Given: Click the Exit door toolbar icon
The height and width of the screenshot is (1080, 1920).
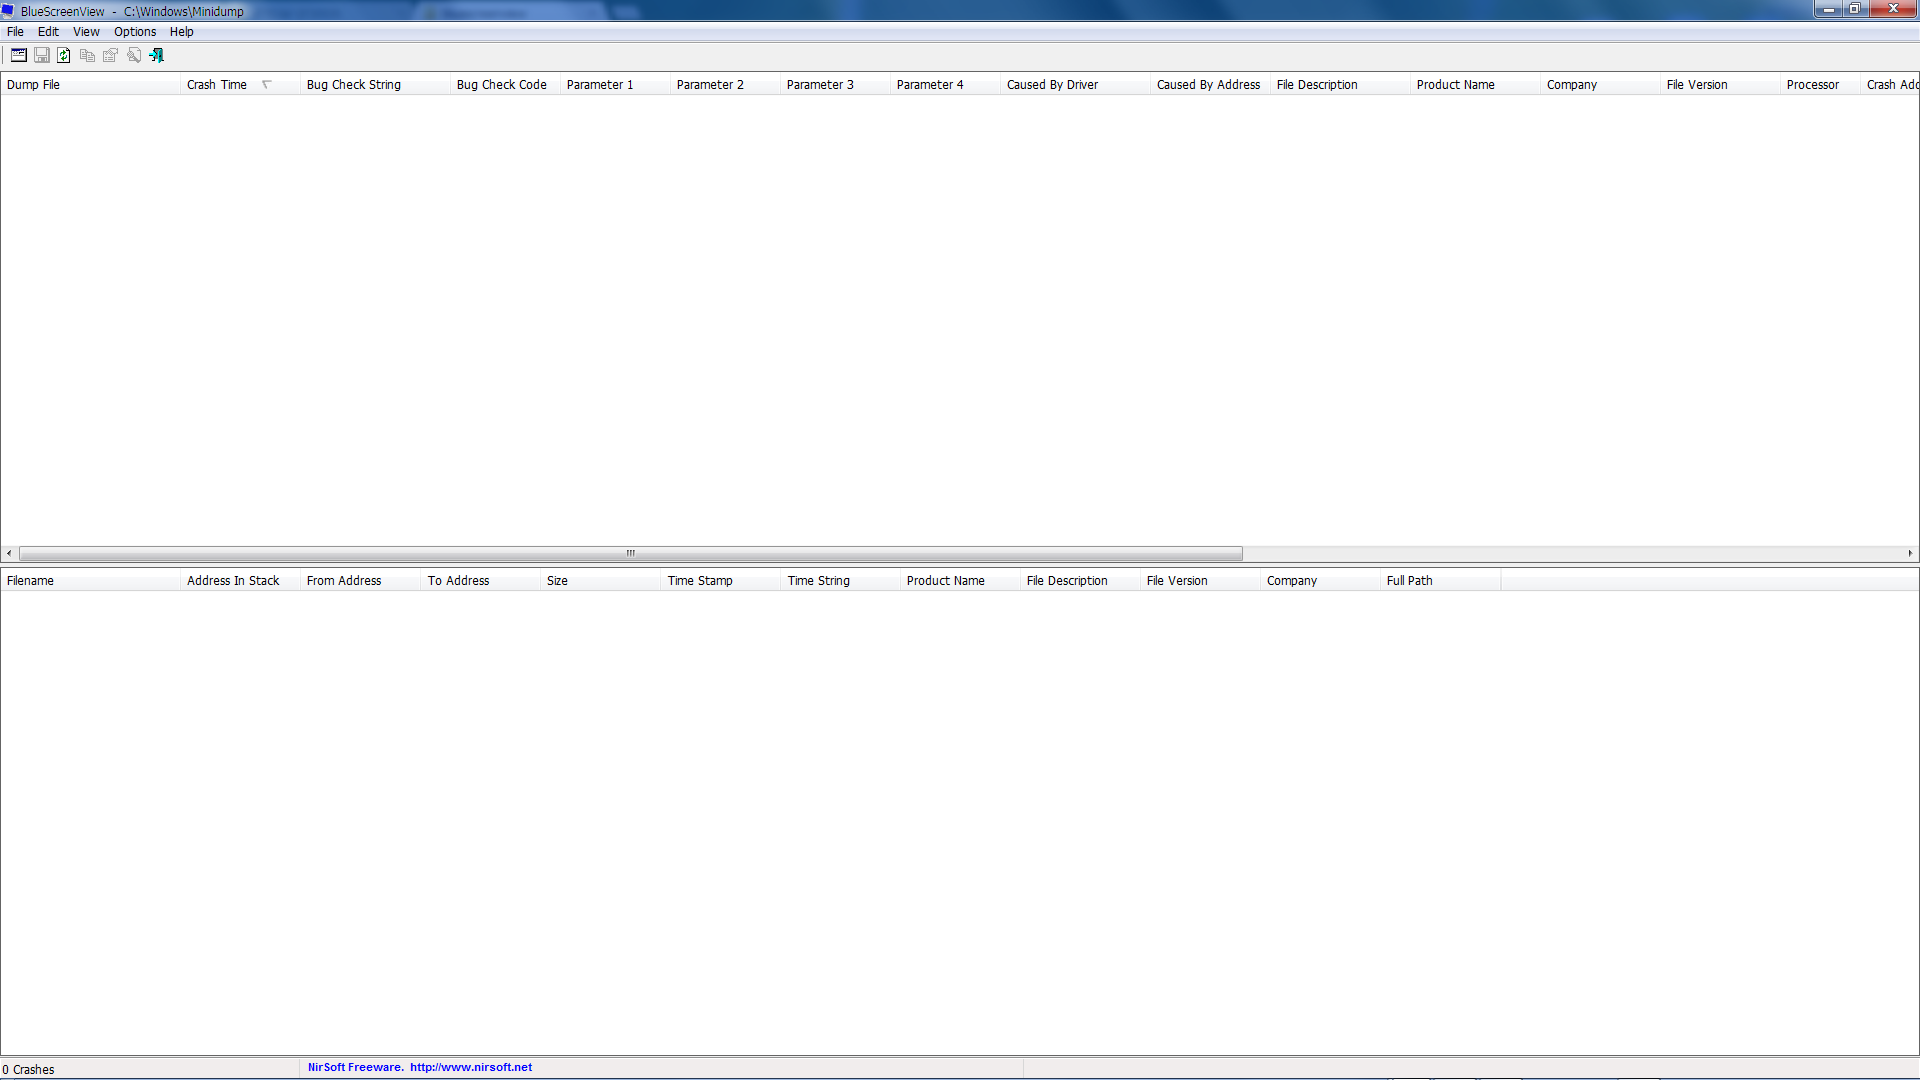Looking at the screenshot, I should tap(157, 55).
